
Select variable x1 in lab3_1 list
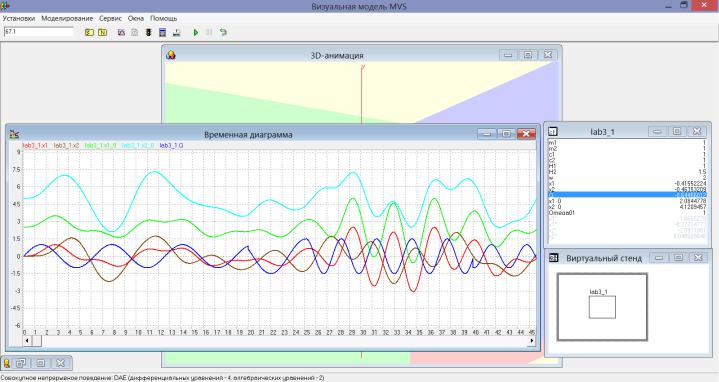627,183
